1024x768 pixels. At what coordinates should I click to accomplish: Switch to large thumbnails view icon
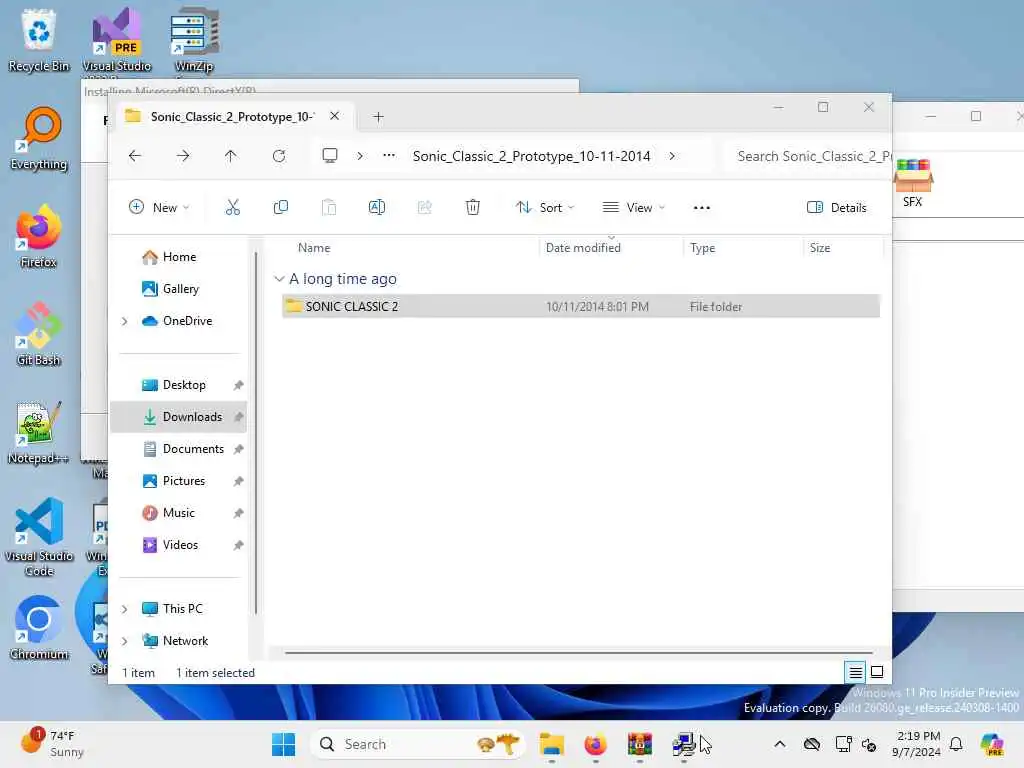pos(877,671)
